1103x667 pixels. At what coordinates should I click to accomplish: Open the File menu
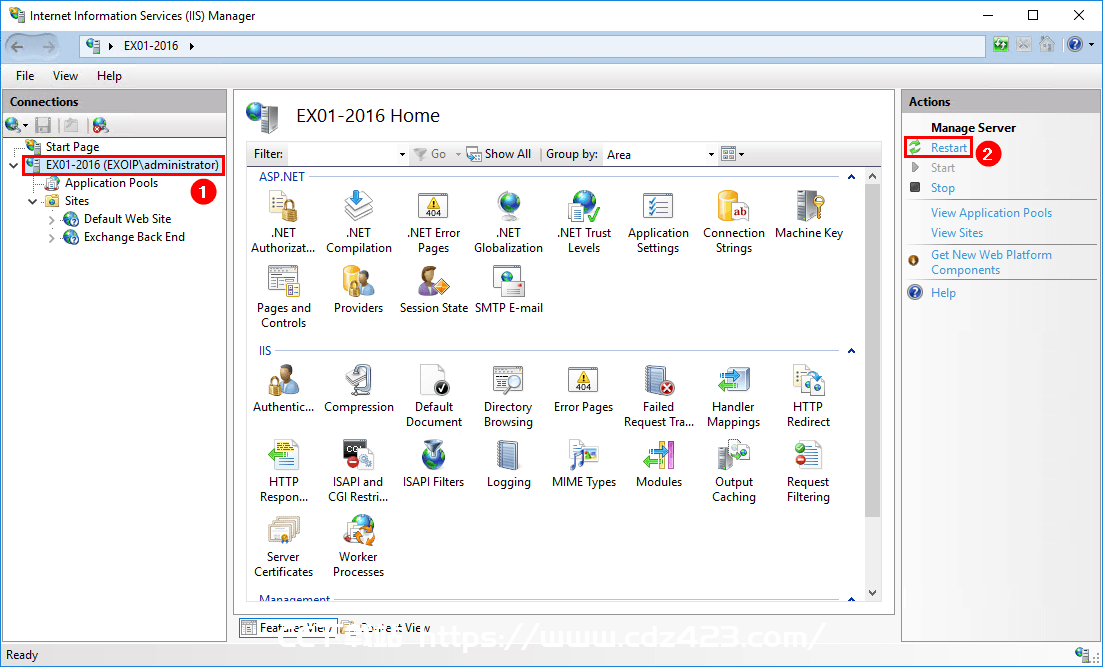[x=25, y=76]
